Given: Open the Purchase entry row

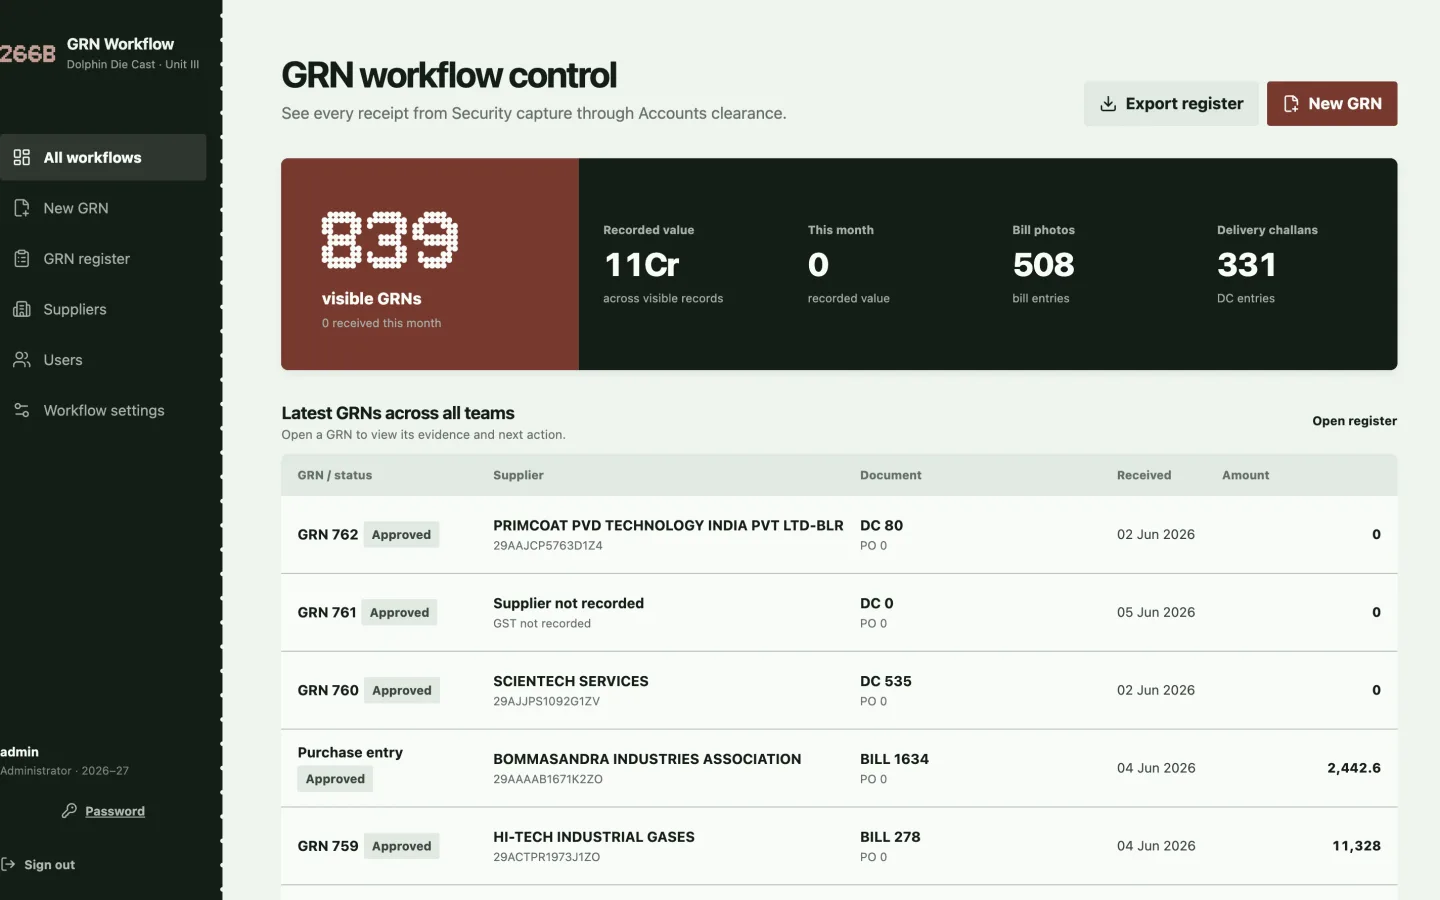Looking at the screenshot, I should [839, 768].
